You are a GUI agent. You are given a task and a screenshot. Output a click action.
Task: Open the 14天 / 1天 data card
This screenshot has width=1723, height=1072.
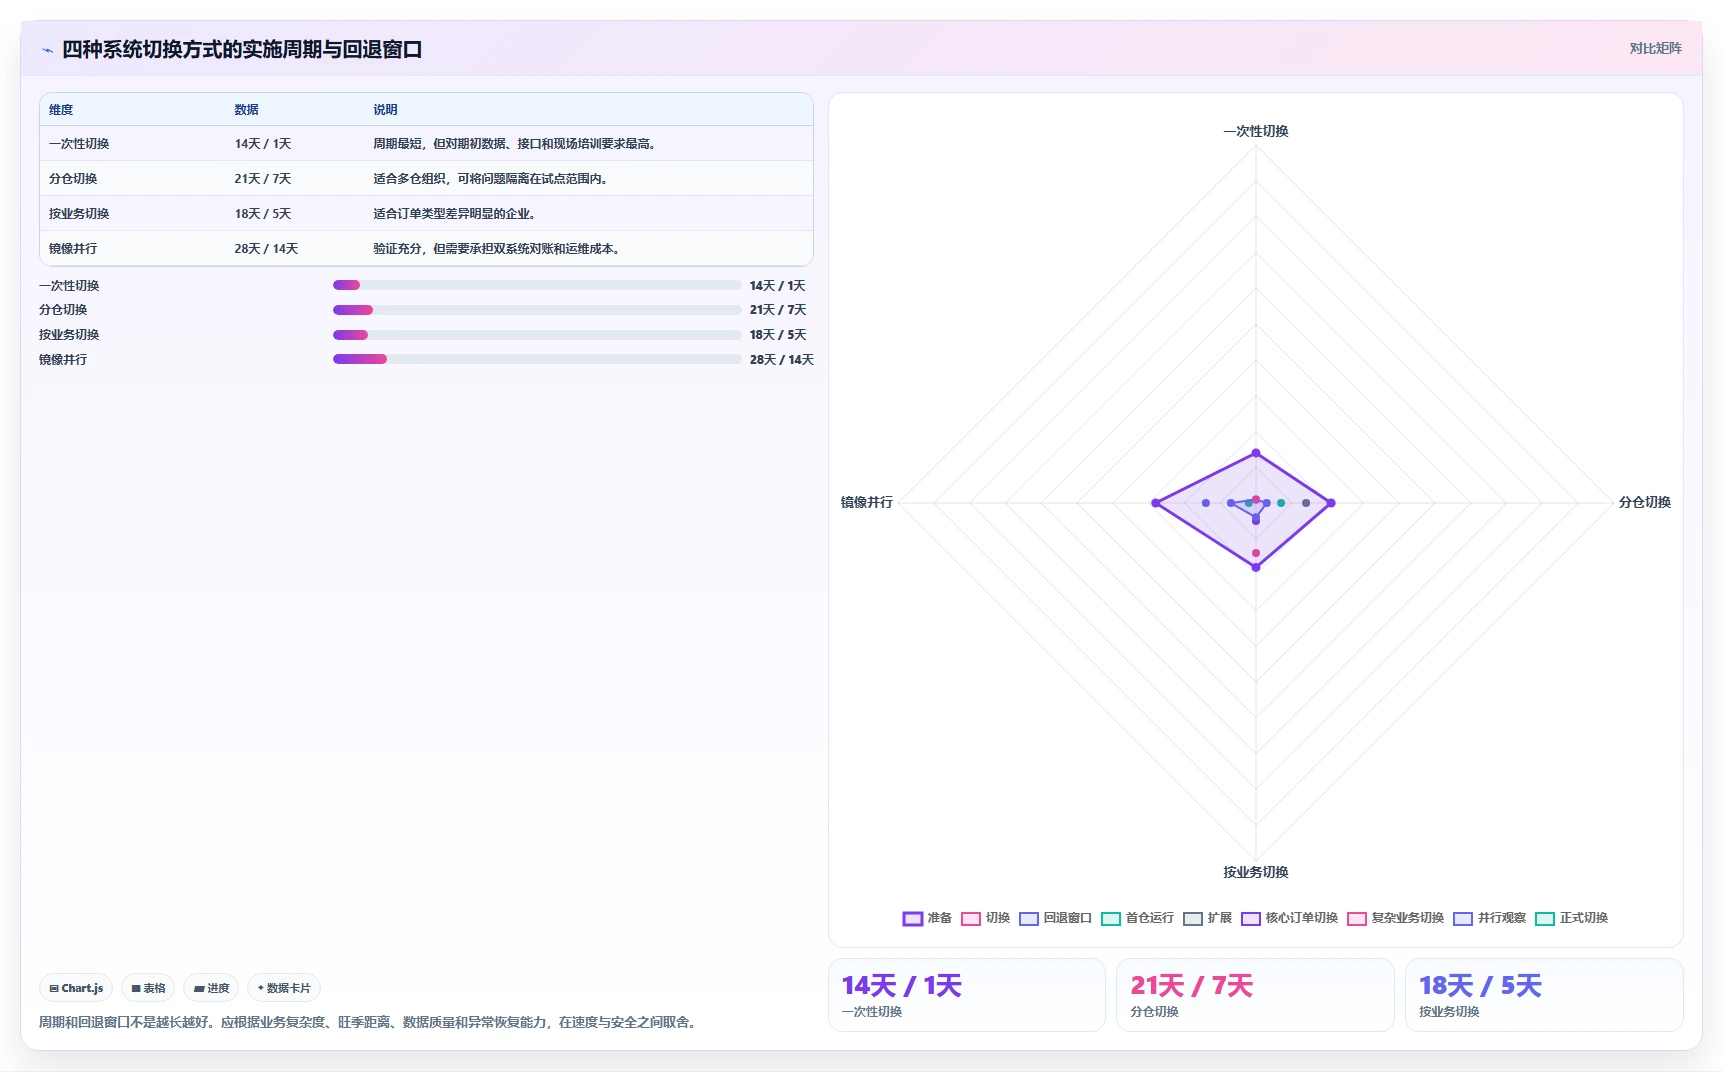[x=966, y=995]
